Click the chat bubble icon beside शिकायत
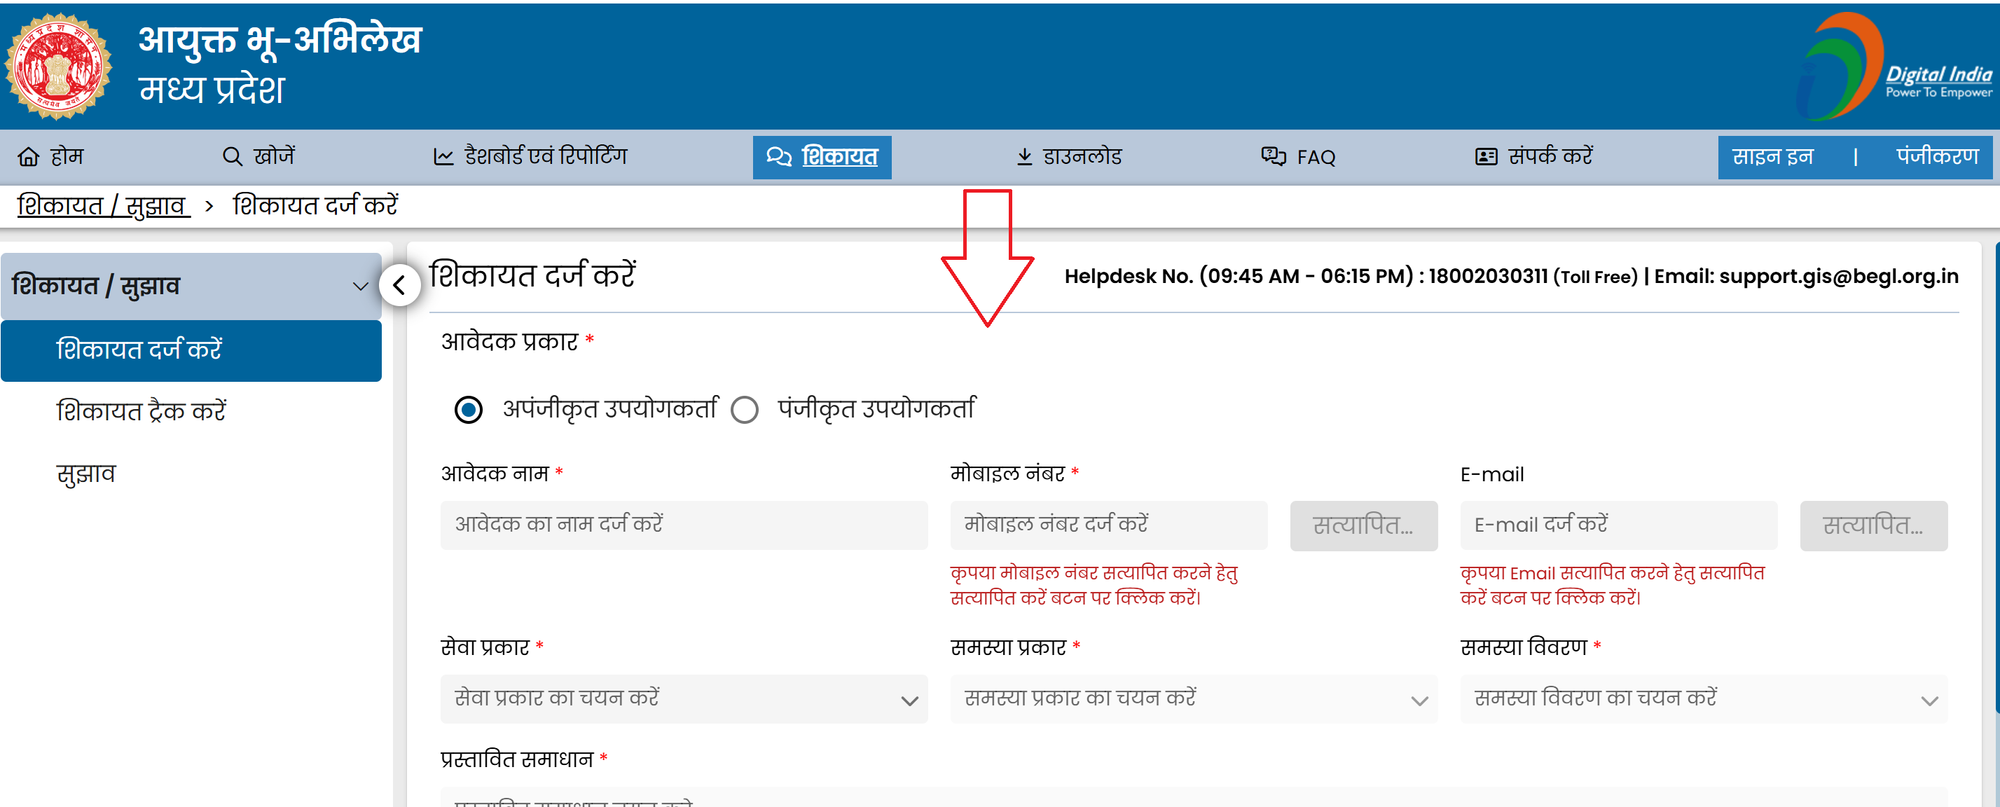The image size is (2000, 807). pyautogui.click(x=779, y=157)
